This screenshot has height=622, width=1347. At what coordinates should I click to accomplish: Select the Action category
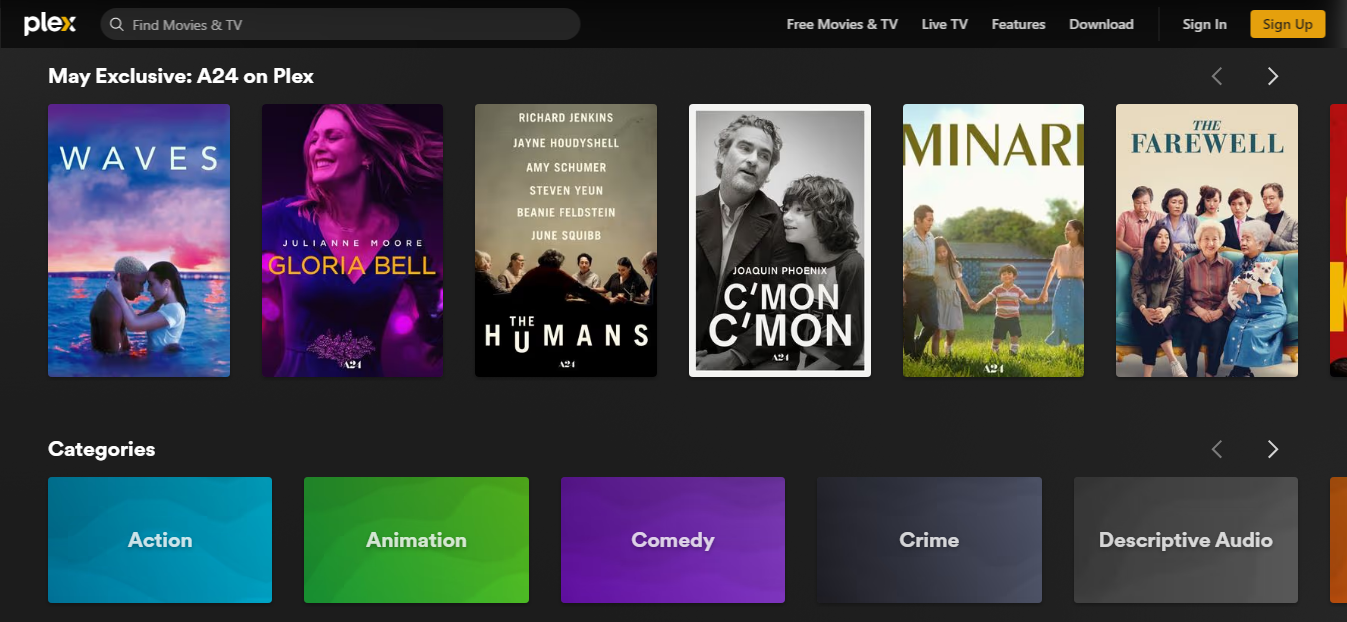[160, 540]
